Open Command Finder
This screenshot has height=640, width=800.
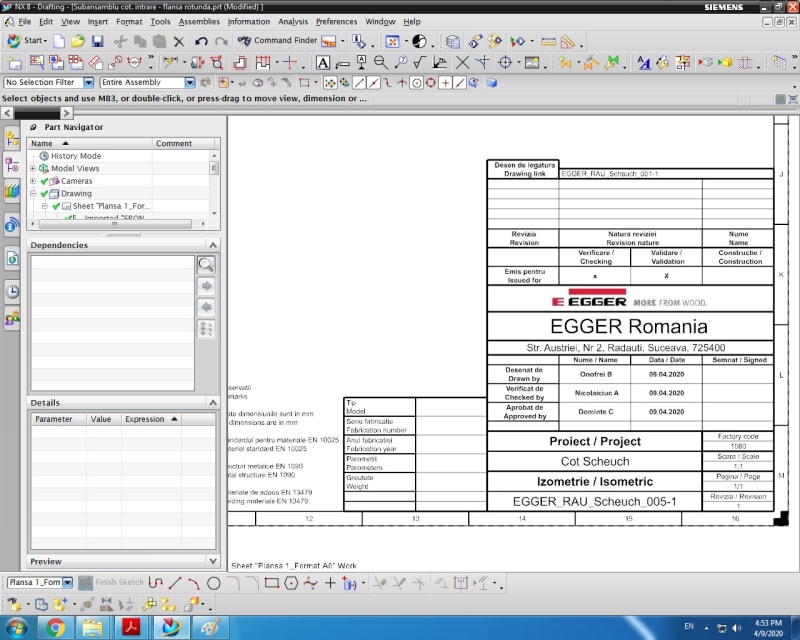tap(278, 40)
